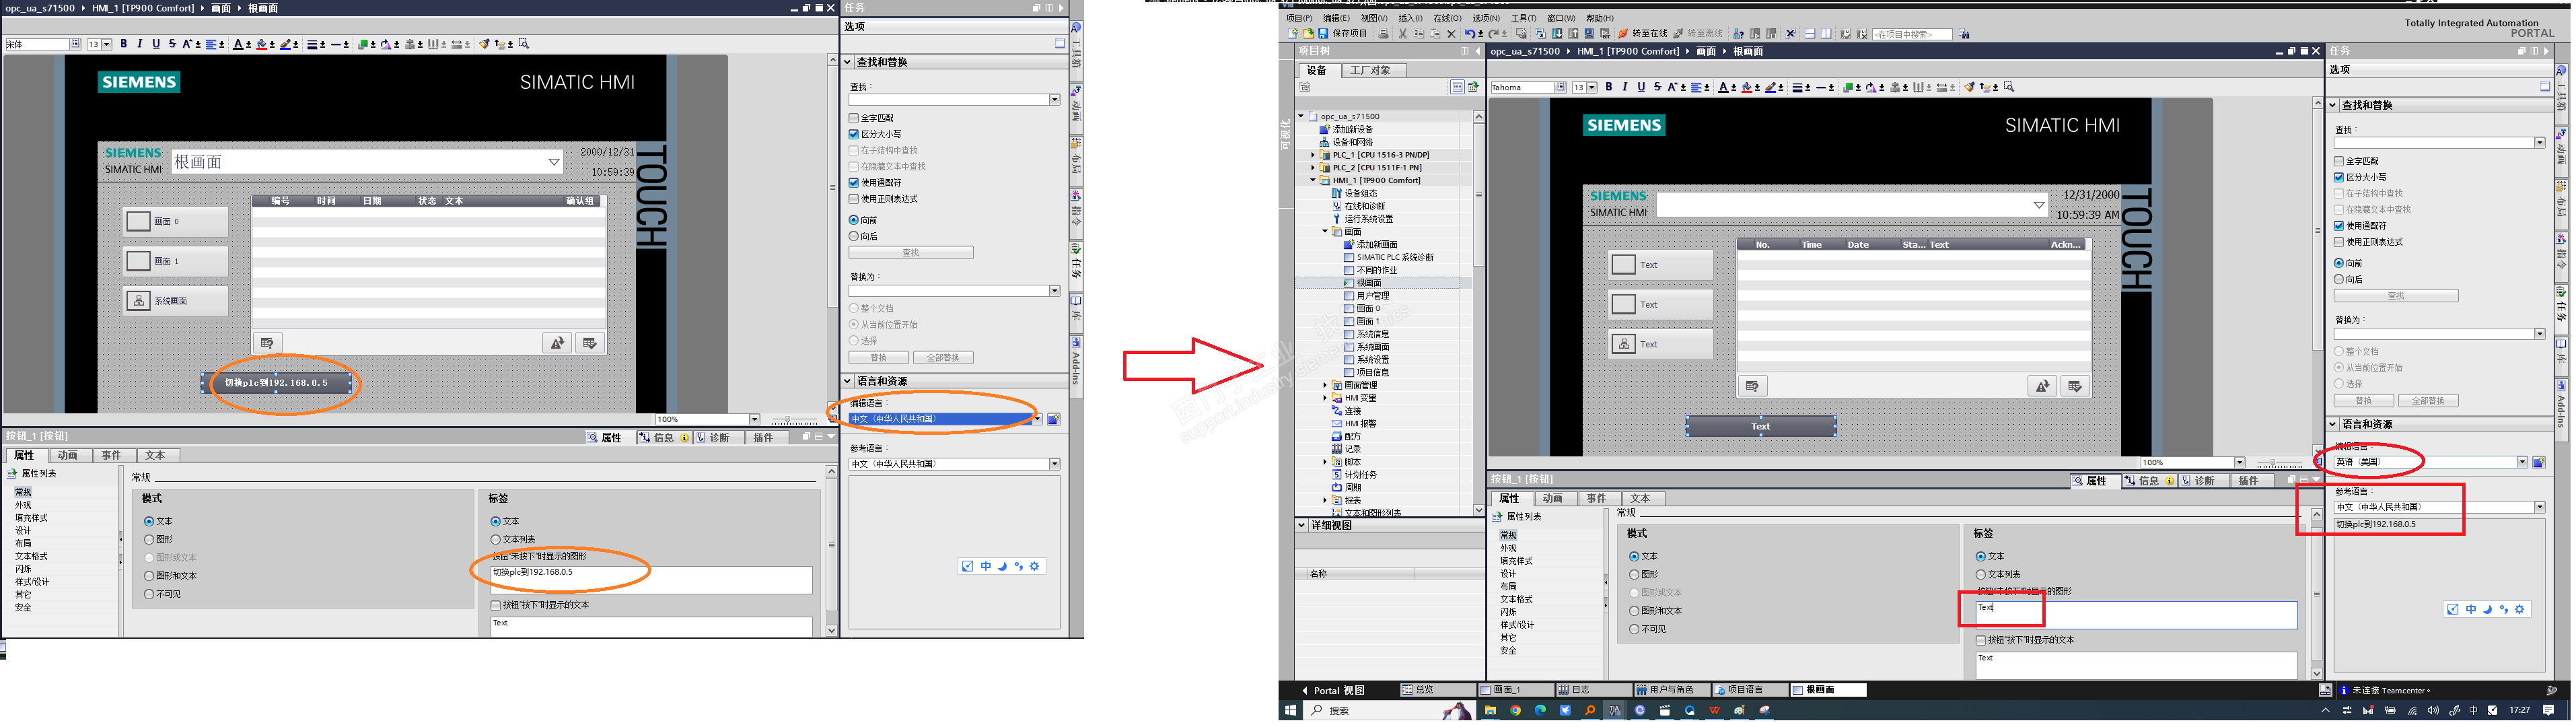Open the Tahoma font name dropdown

[1560, 87]
